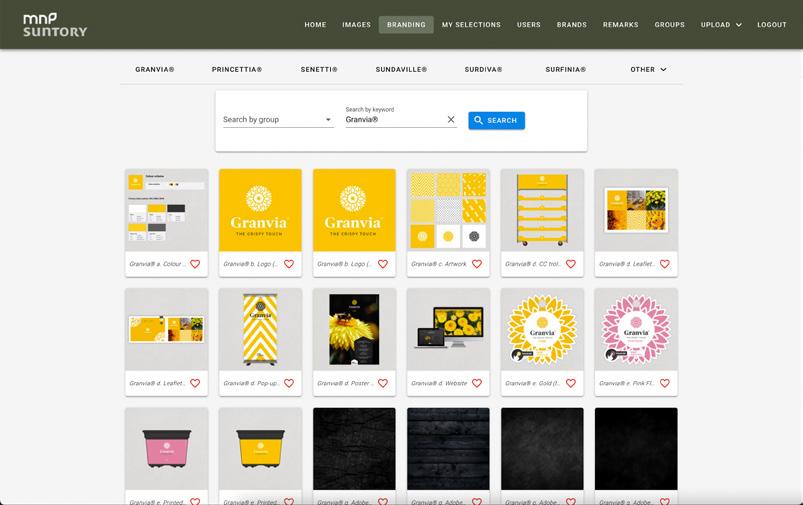Click the 'Granvia® d. Website' card title
Image resolution: width=803 pixels, height=505 pixels.
point(439,383)
